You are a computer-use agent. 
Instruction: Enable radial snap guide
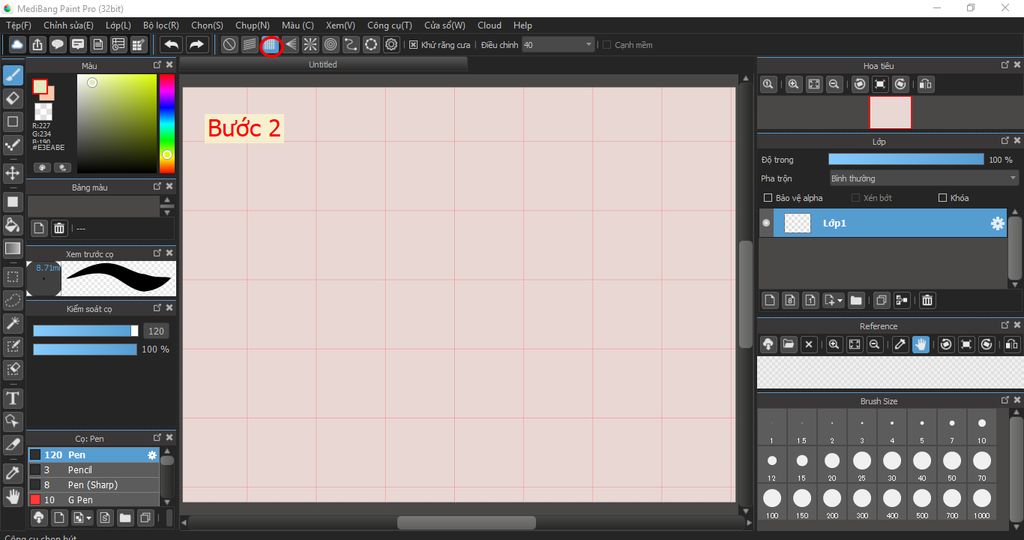(310, 44)
